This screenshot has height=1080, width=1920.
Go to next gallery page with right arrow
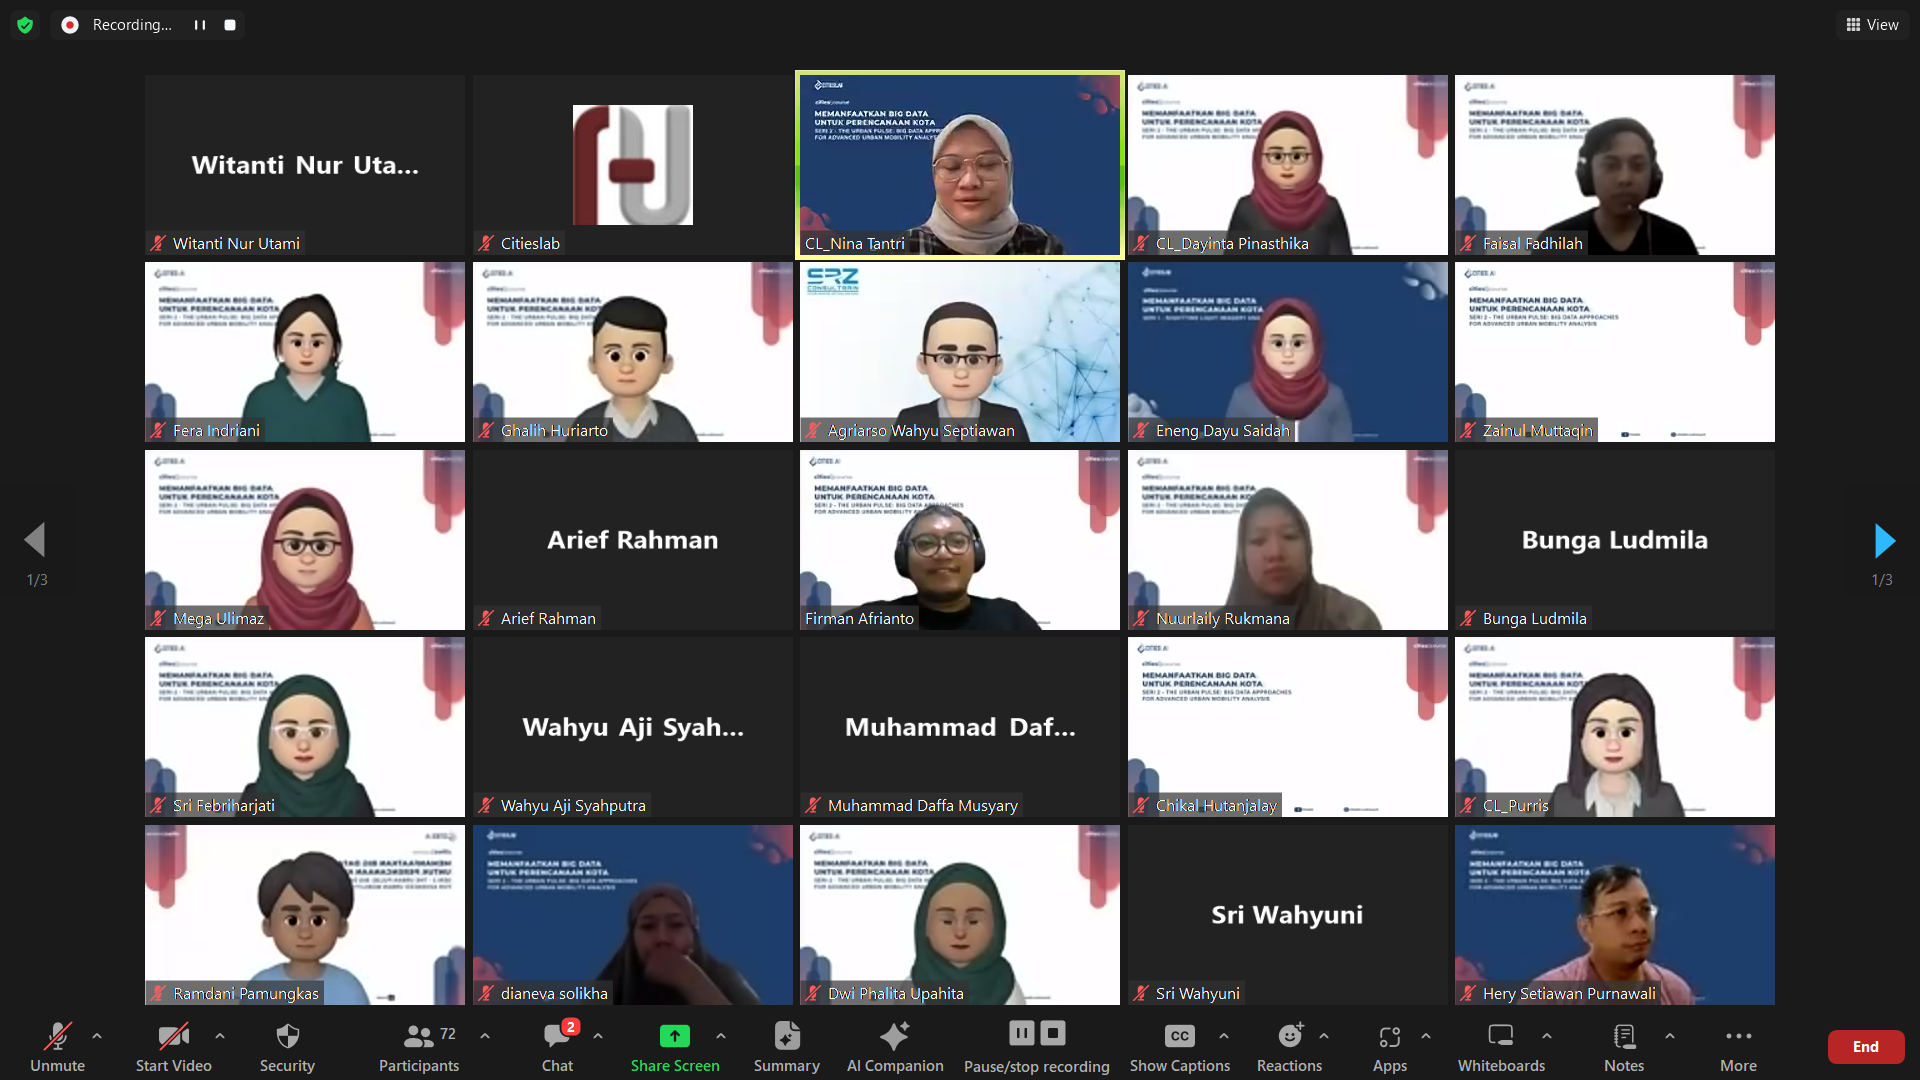1884,540
